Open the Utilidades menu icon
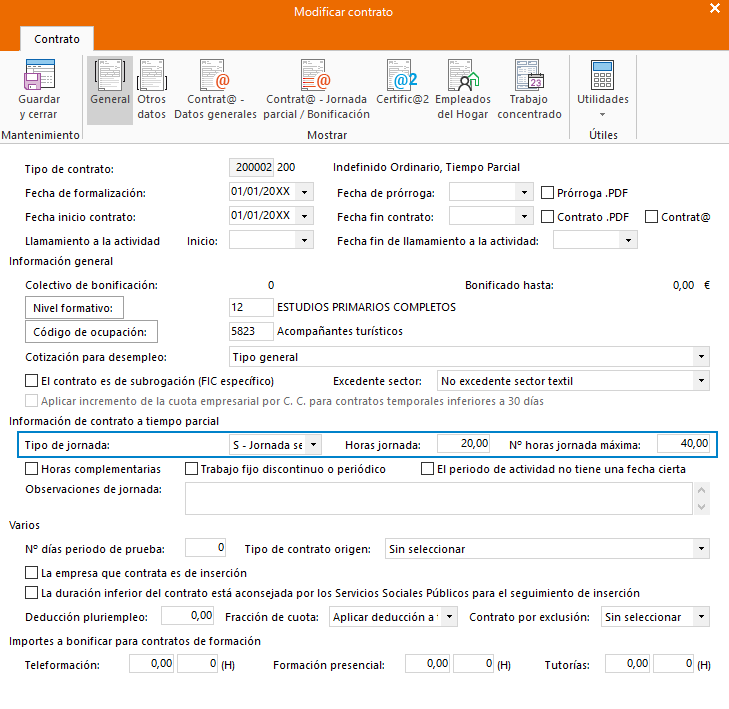The image size is (729, 709). [x=603, y=74]
